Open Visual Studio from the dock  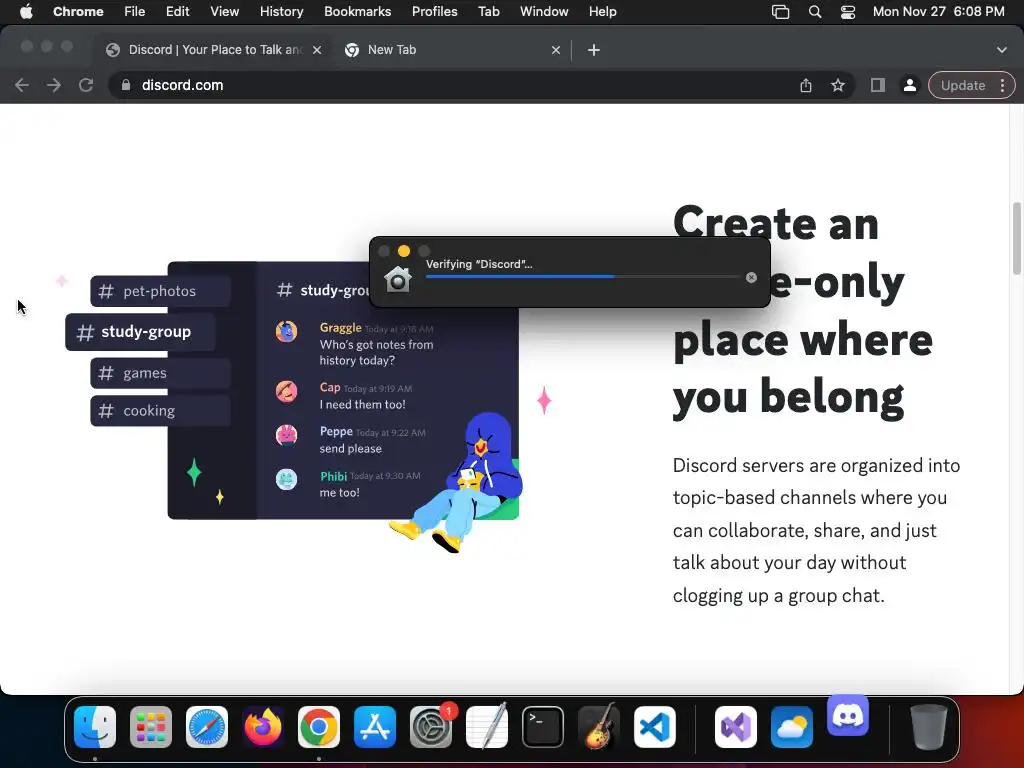click(736, 727)
